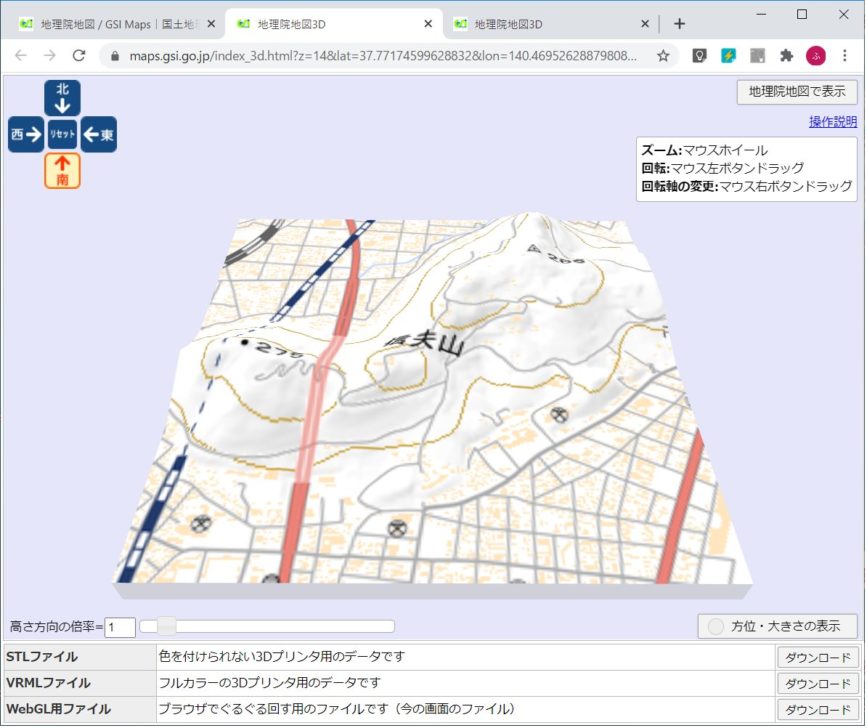Open Chrome's three-dot menu
The image size is (867, 728).
845,57
